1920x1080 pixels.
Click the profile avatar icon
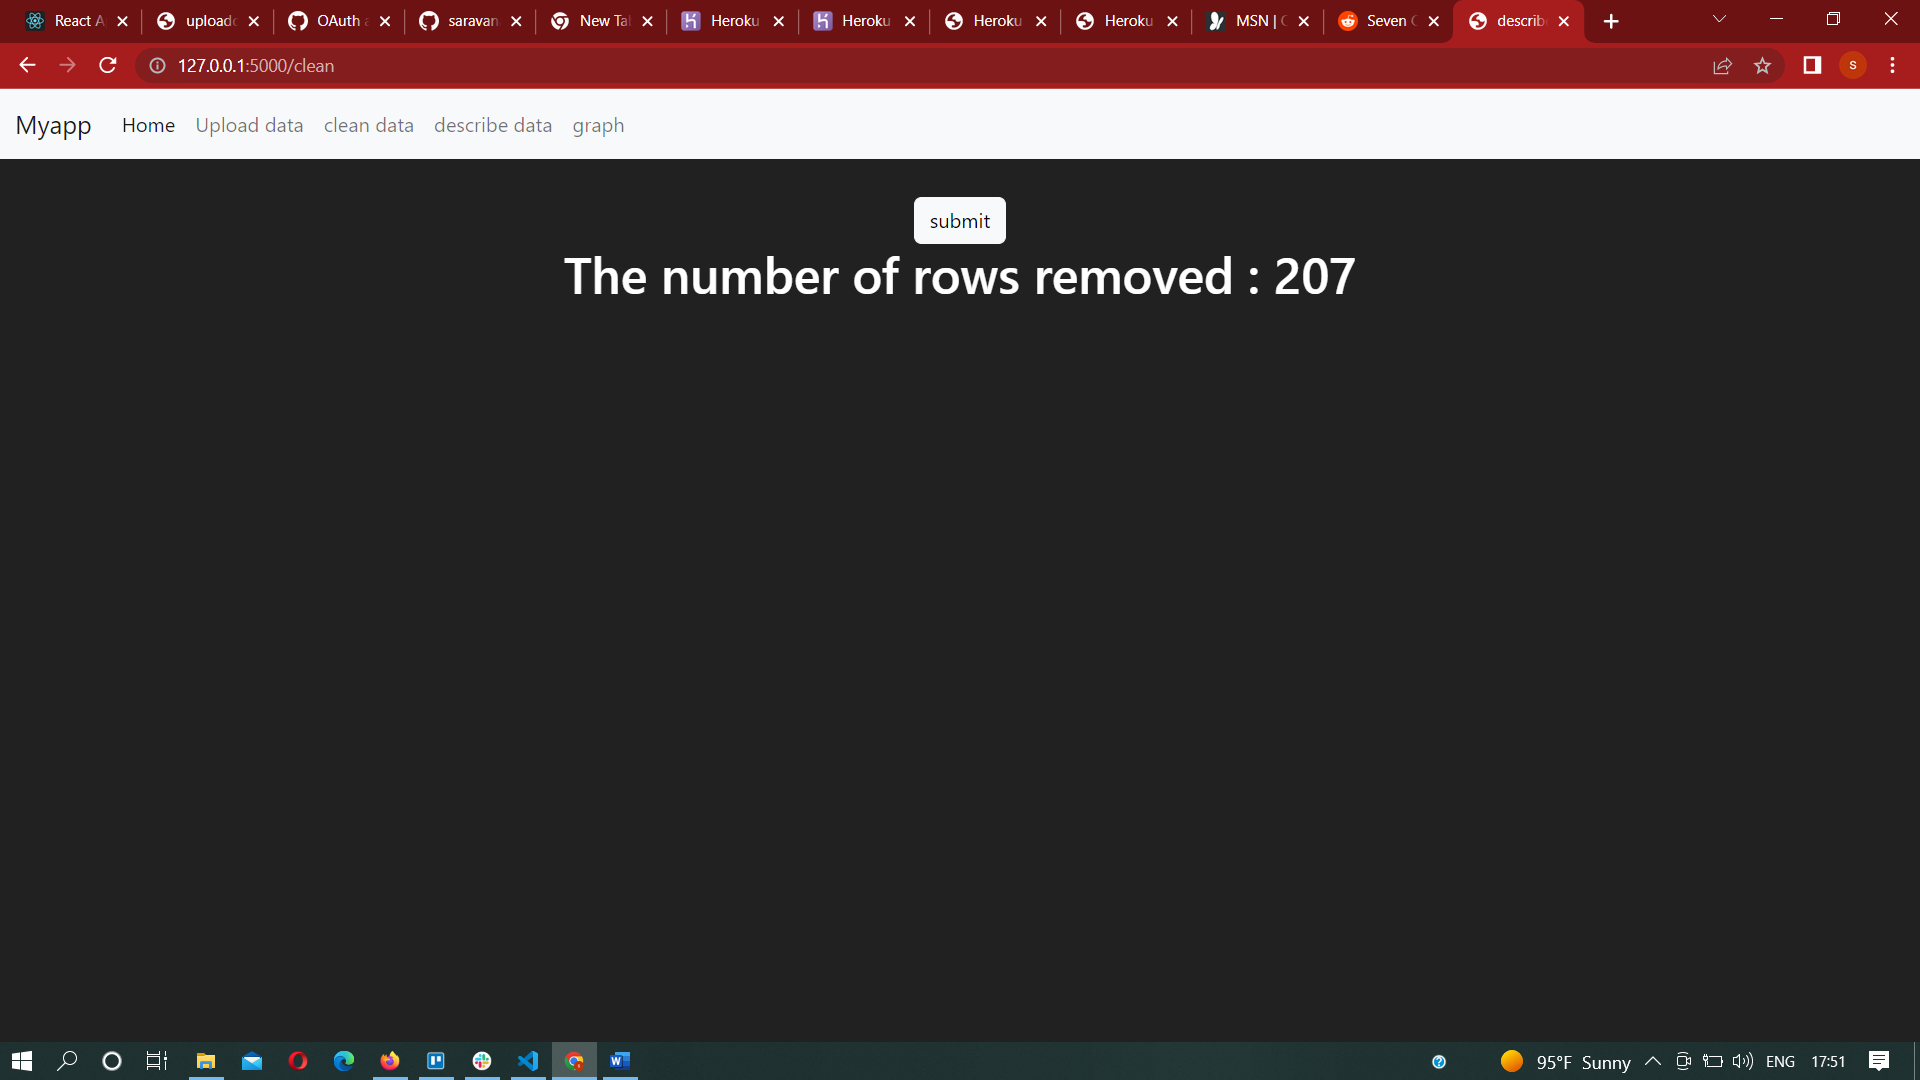point(1852,66)
